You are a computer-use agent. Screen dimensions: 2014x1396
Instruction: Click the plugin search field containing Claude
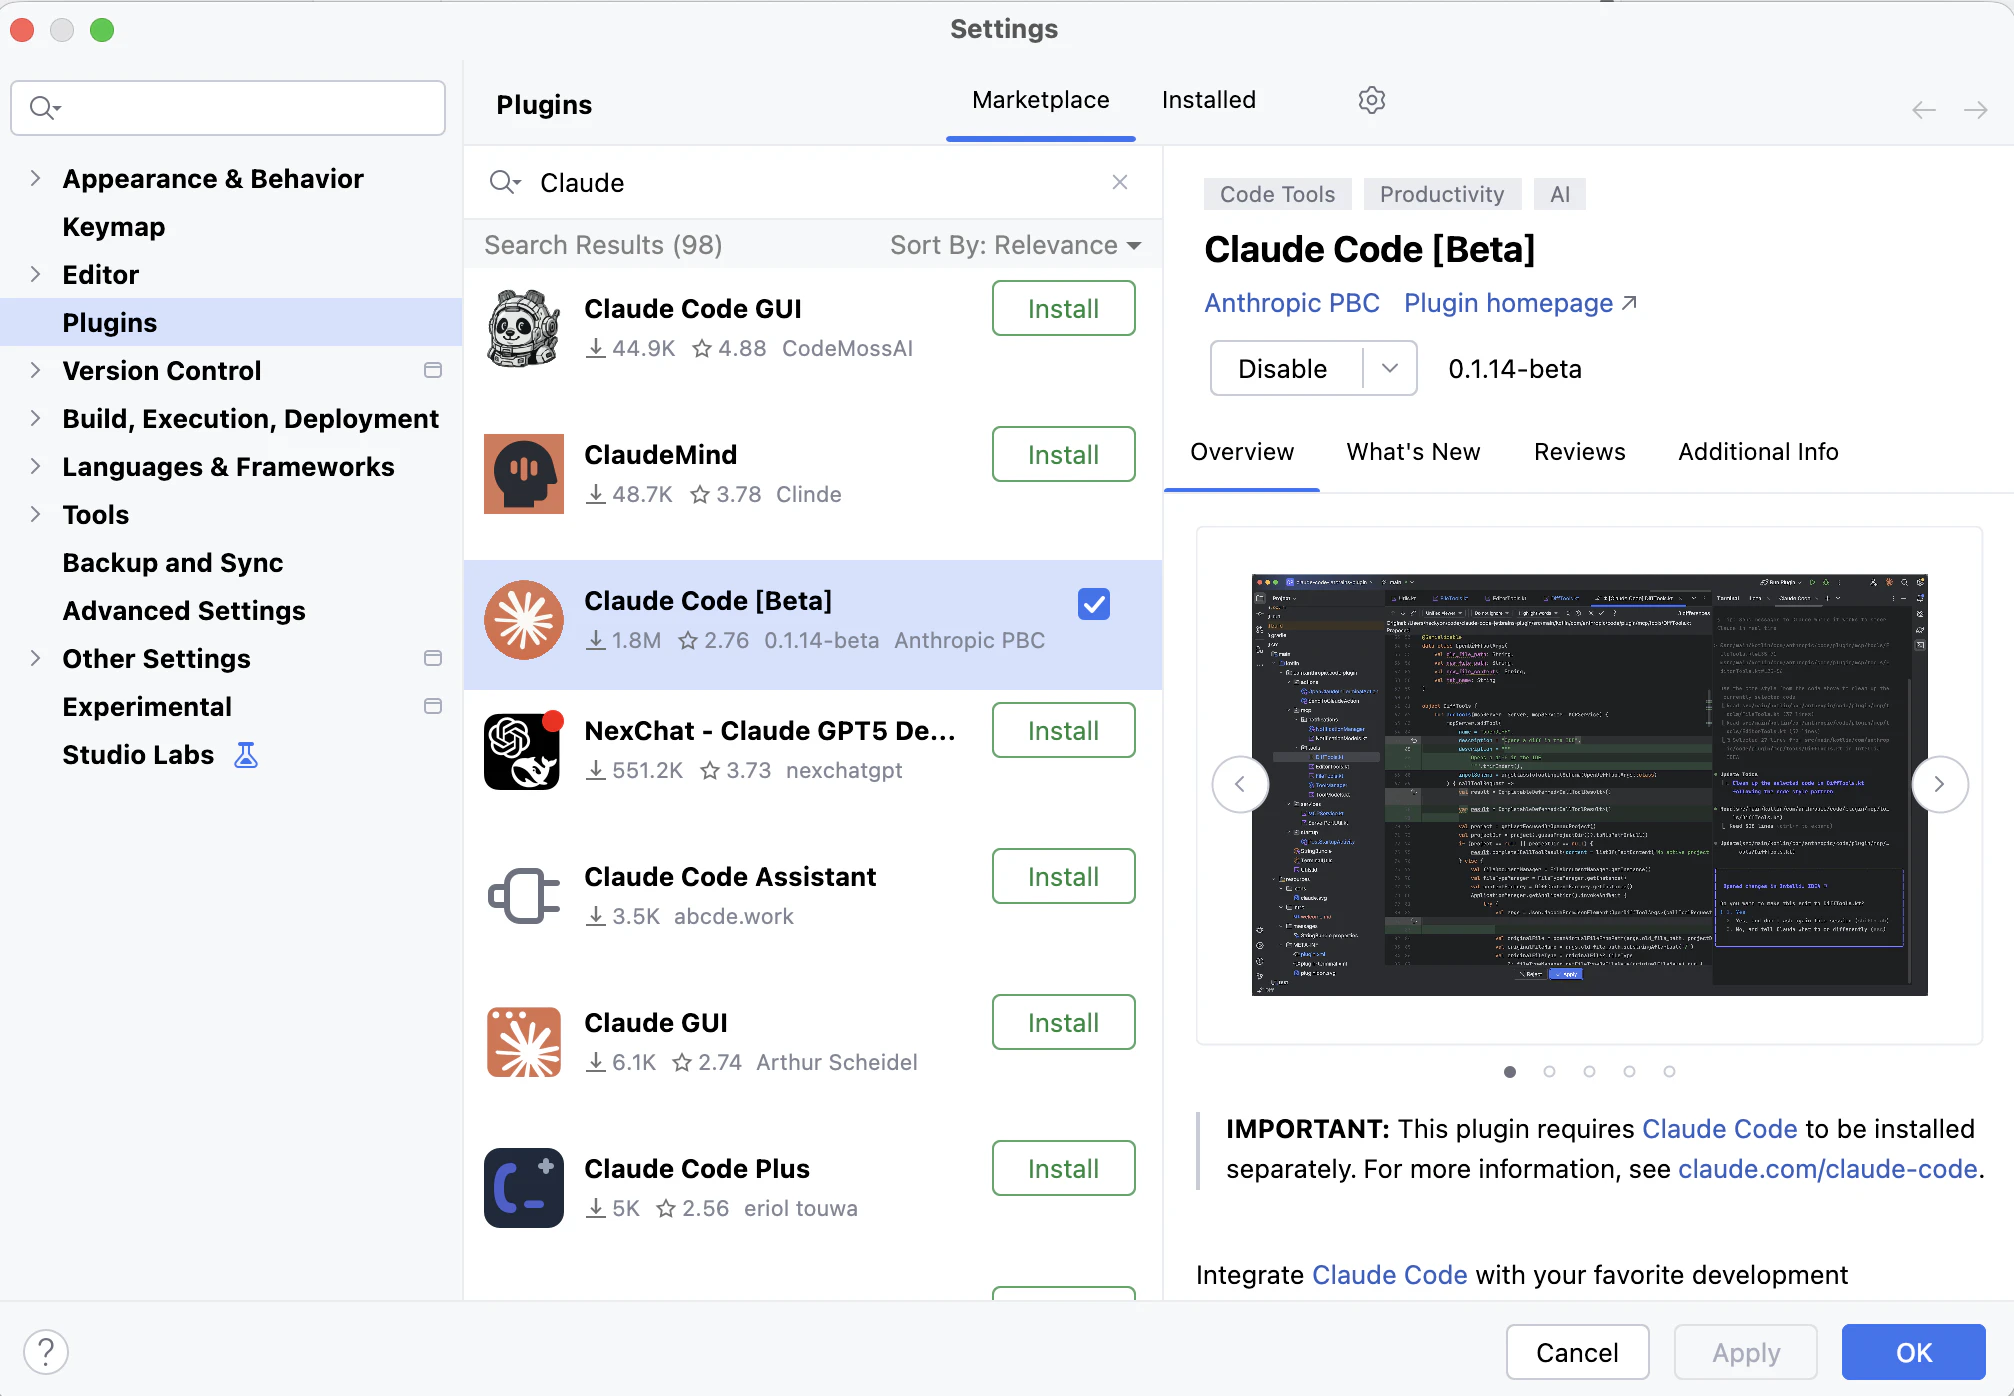click(x=812, y=182)
